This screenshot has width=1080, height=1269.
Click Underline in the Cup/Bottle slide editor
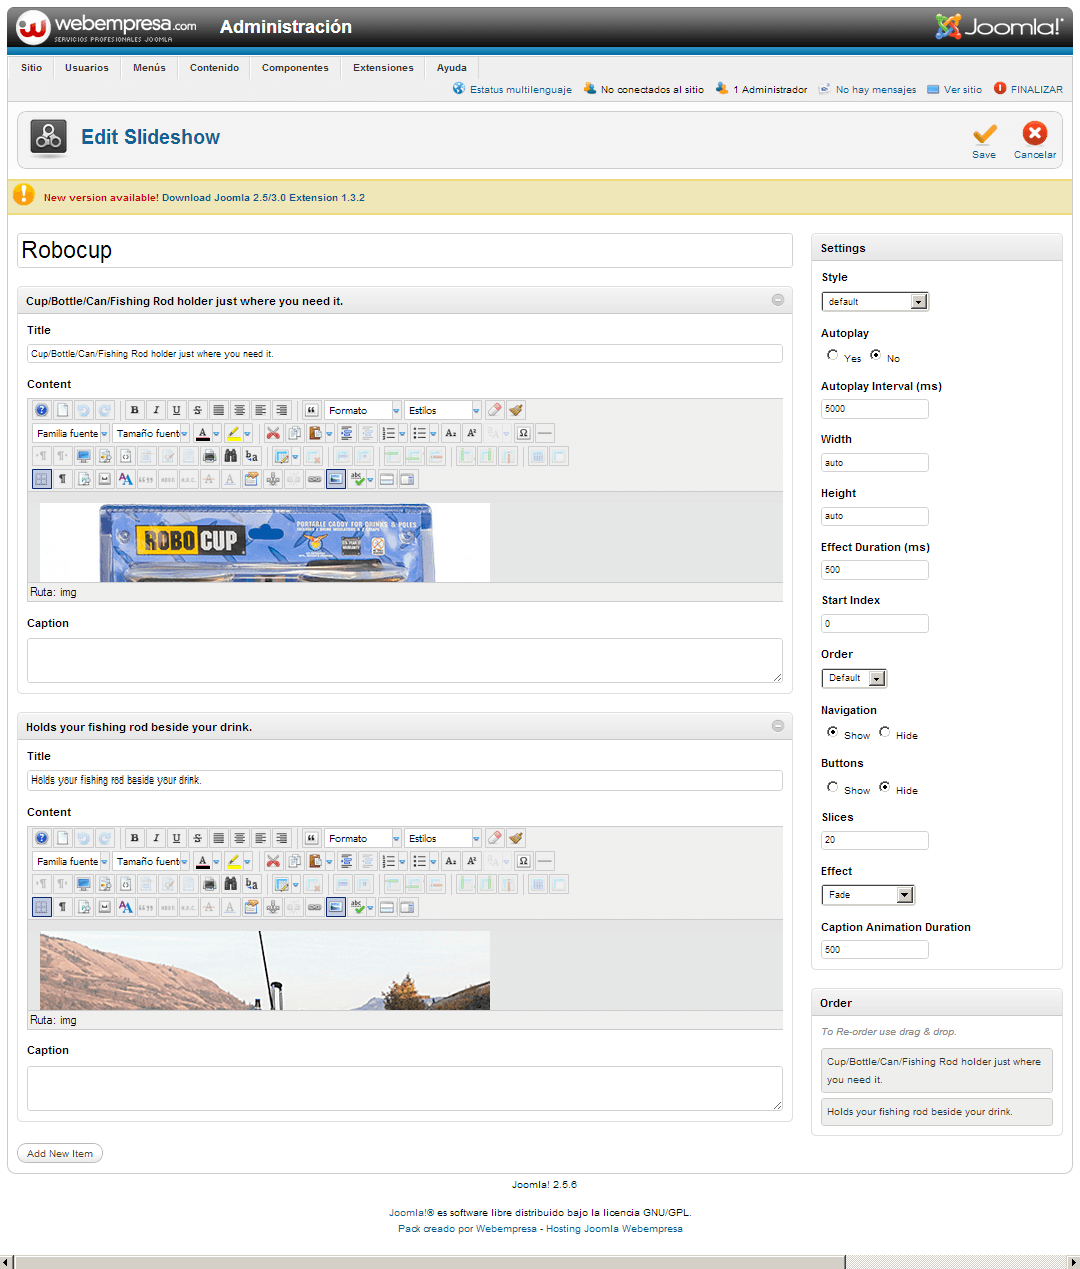(x=177, y=410)
